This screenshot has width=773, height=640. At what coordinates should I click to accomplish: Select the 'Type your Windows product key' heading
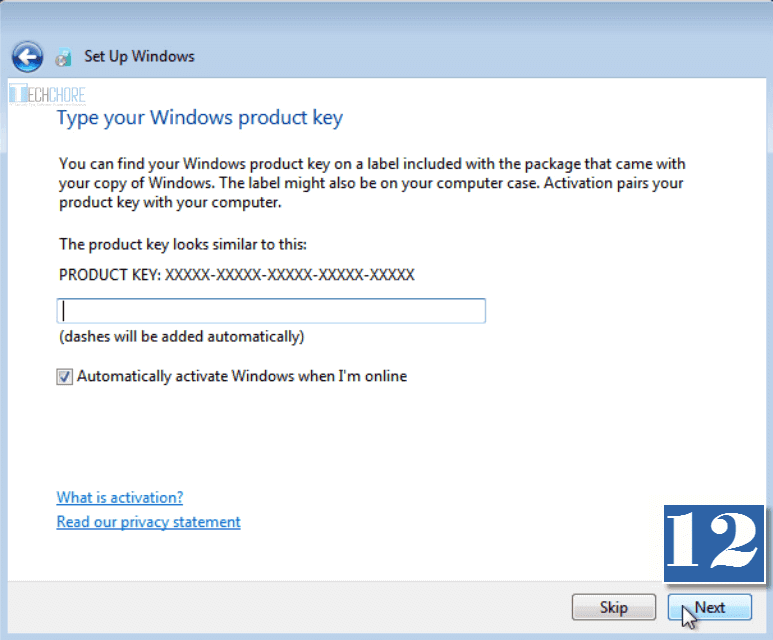[200, 118]
